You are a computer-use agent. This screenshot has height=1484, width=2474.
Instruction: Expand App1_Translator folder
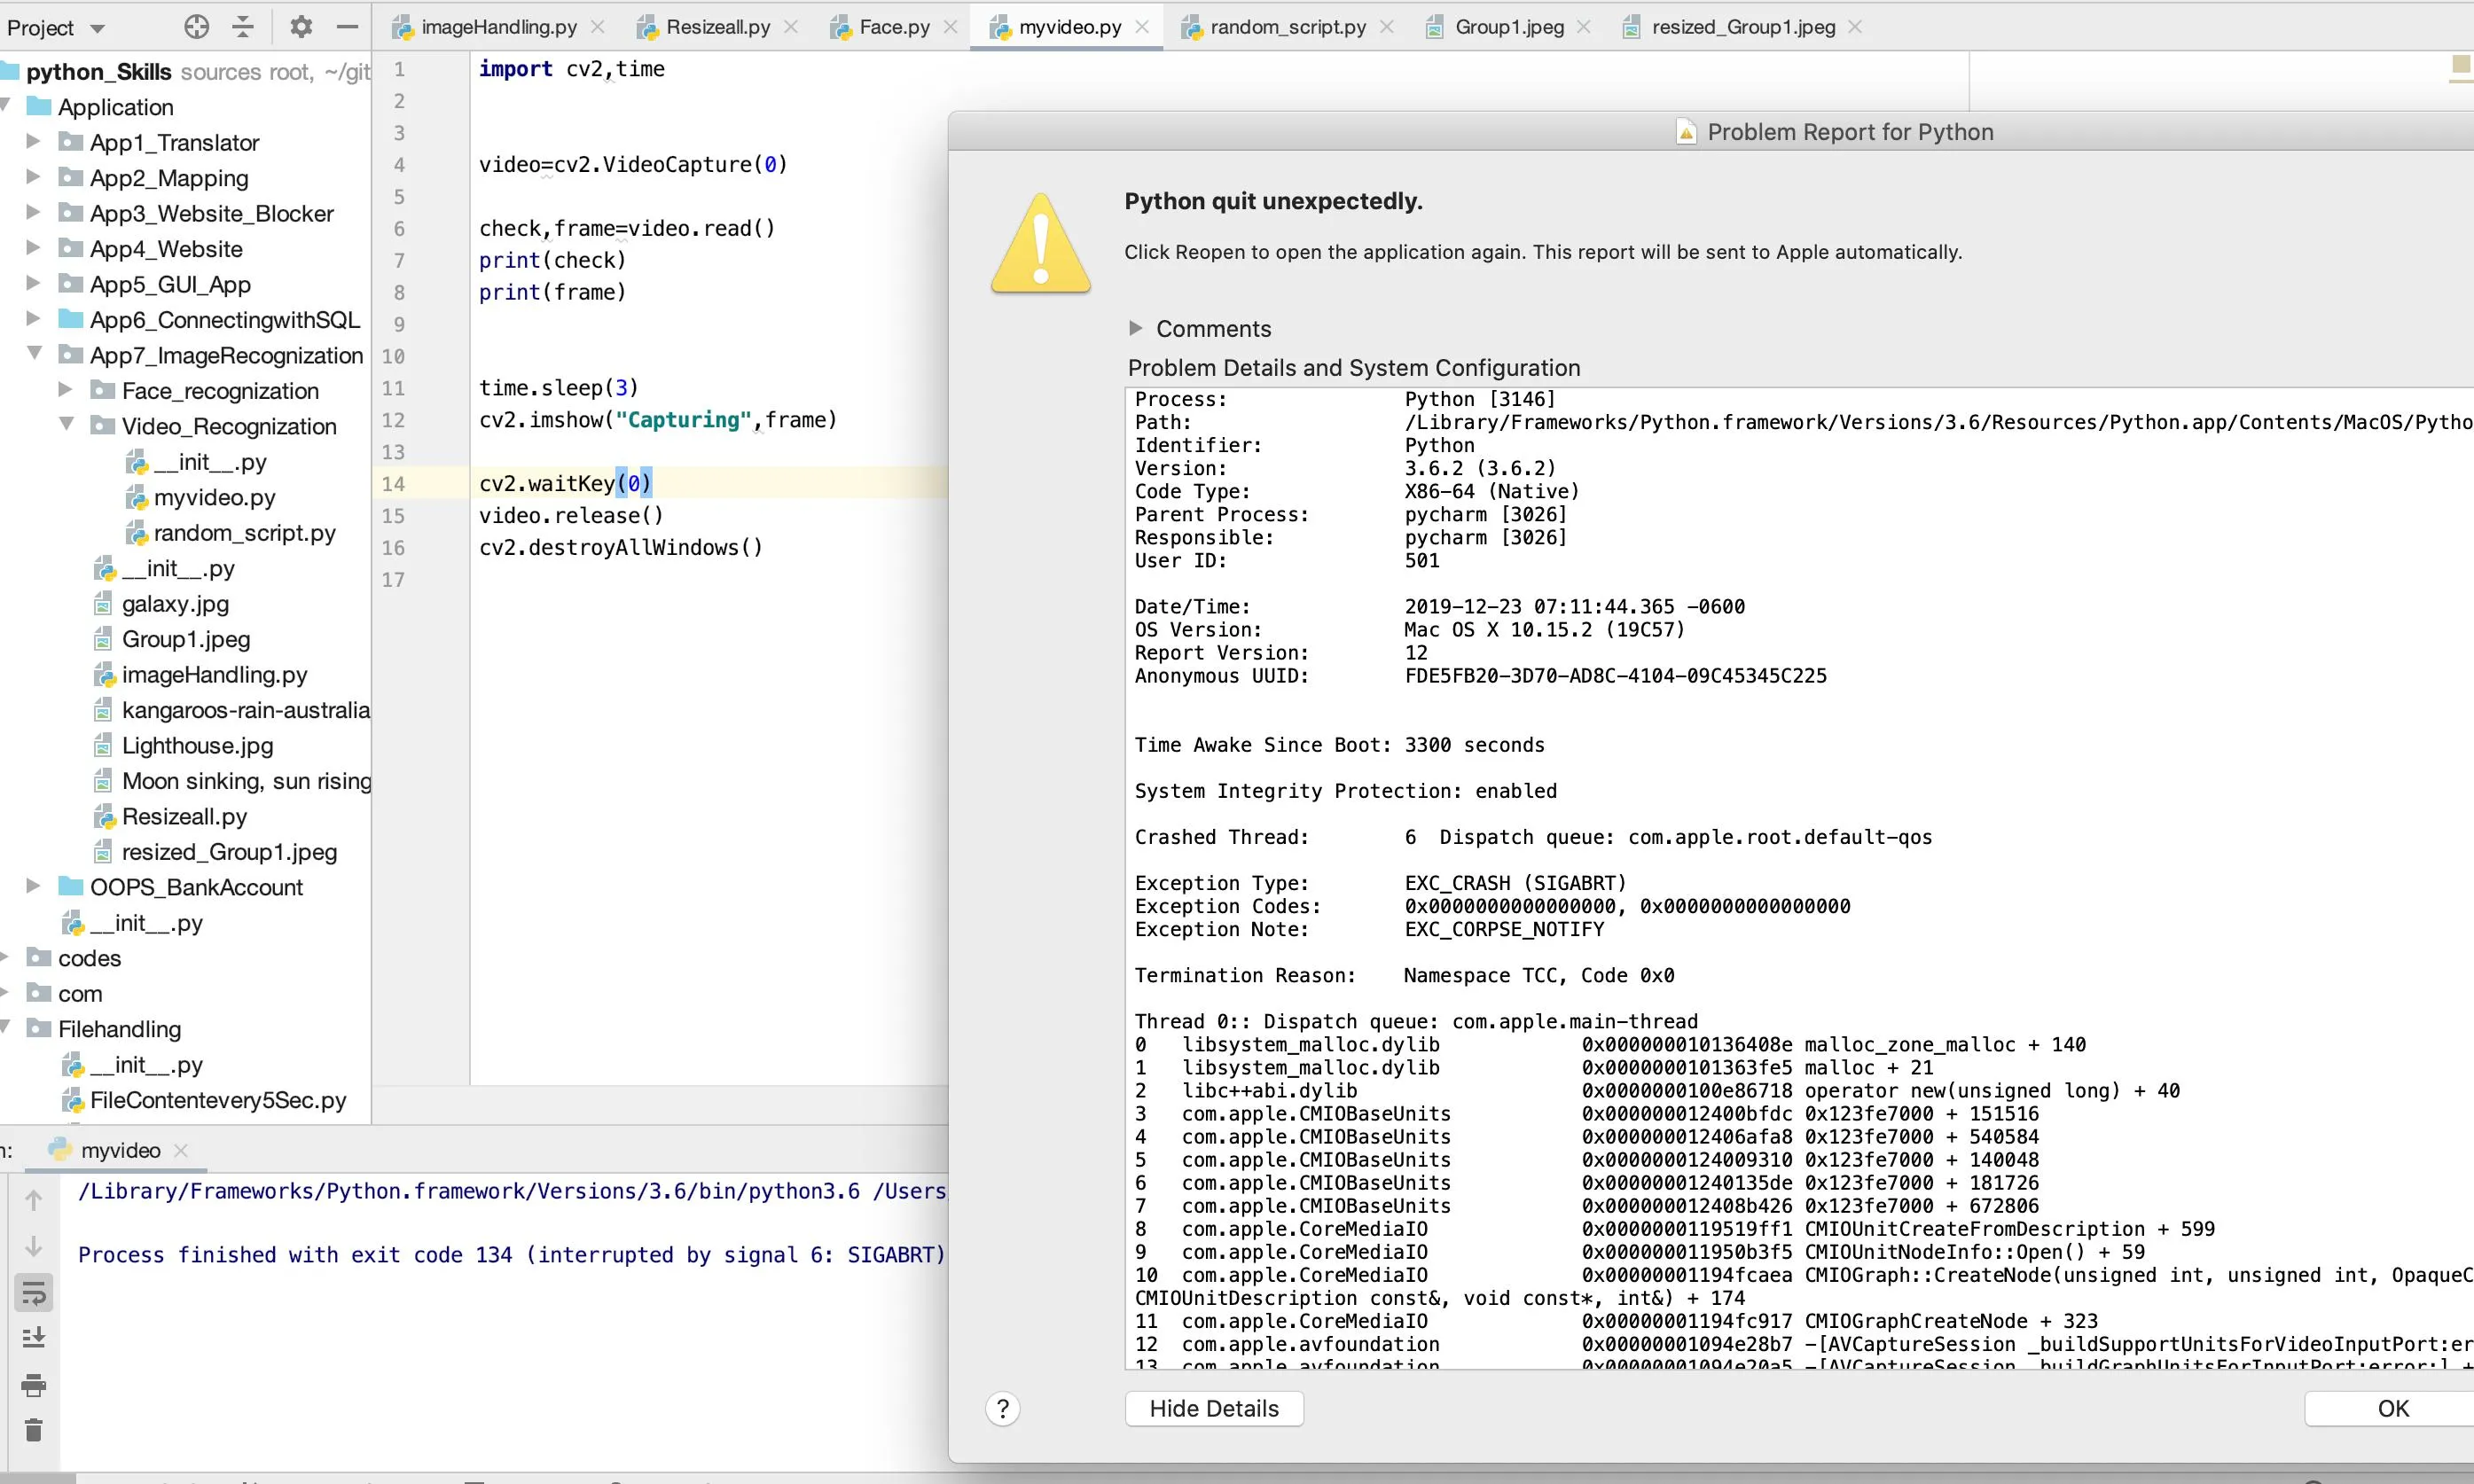(x=33, y=141)
